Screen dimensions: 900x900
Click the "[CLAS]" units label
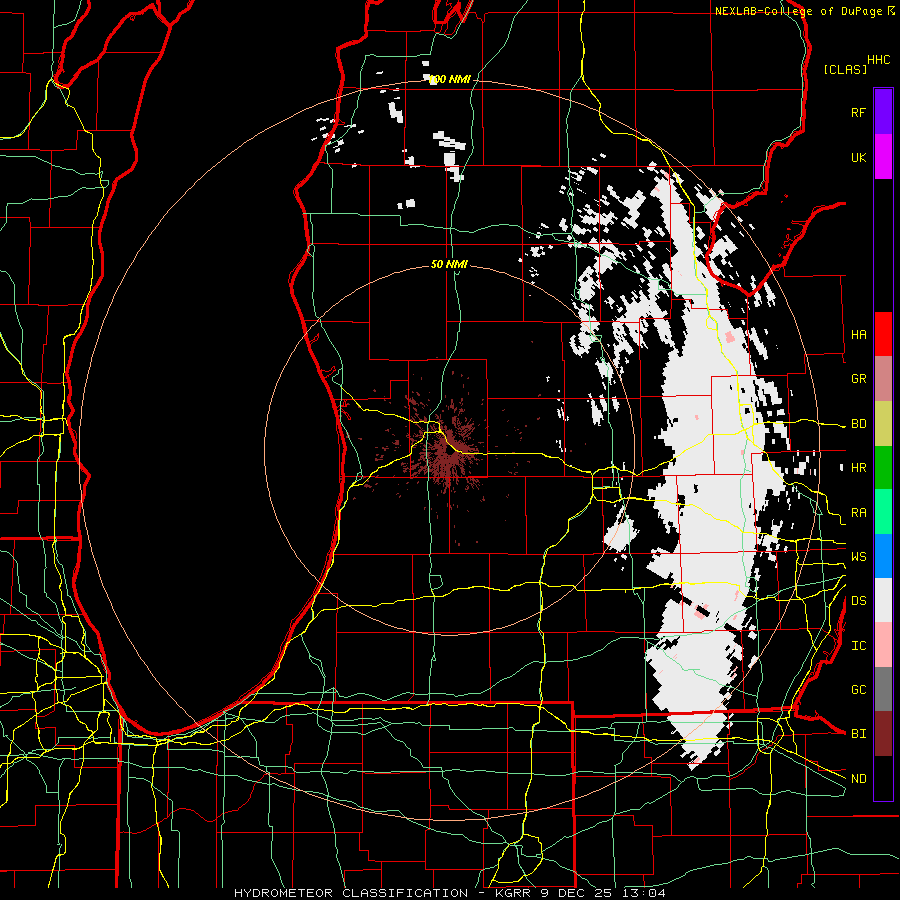(x=845, y=69)
